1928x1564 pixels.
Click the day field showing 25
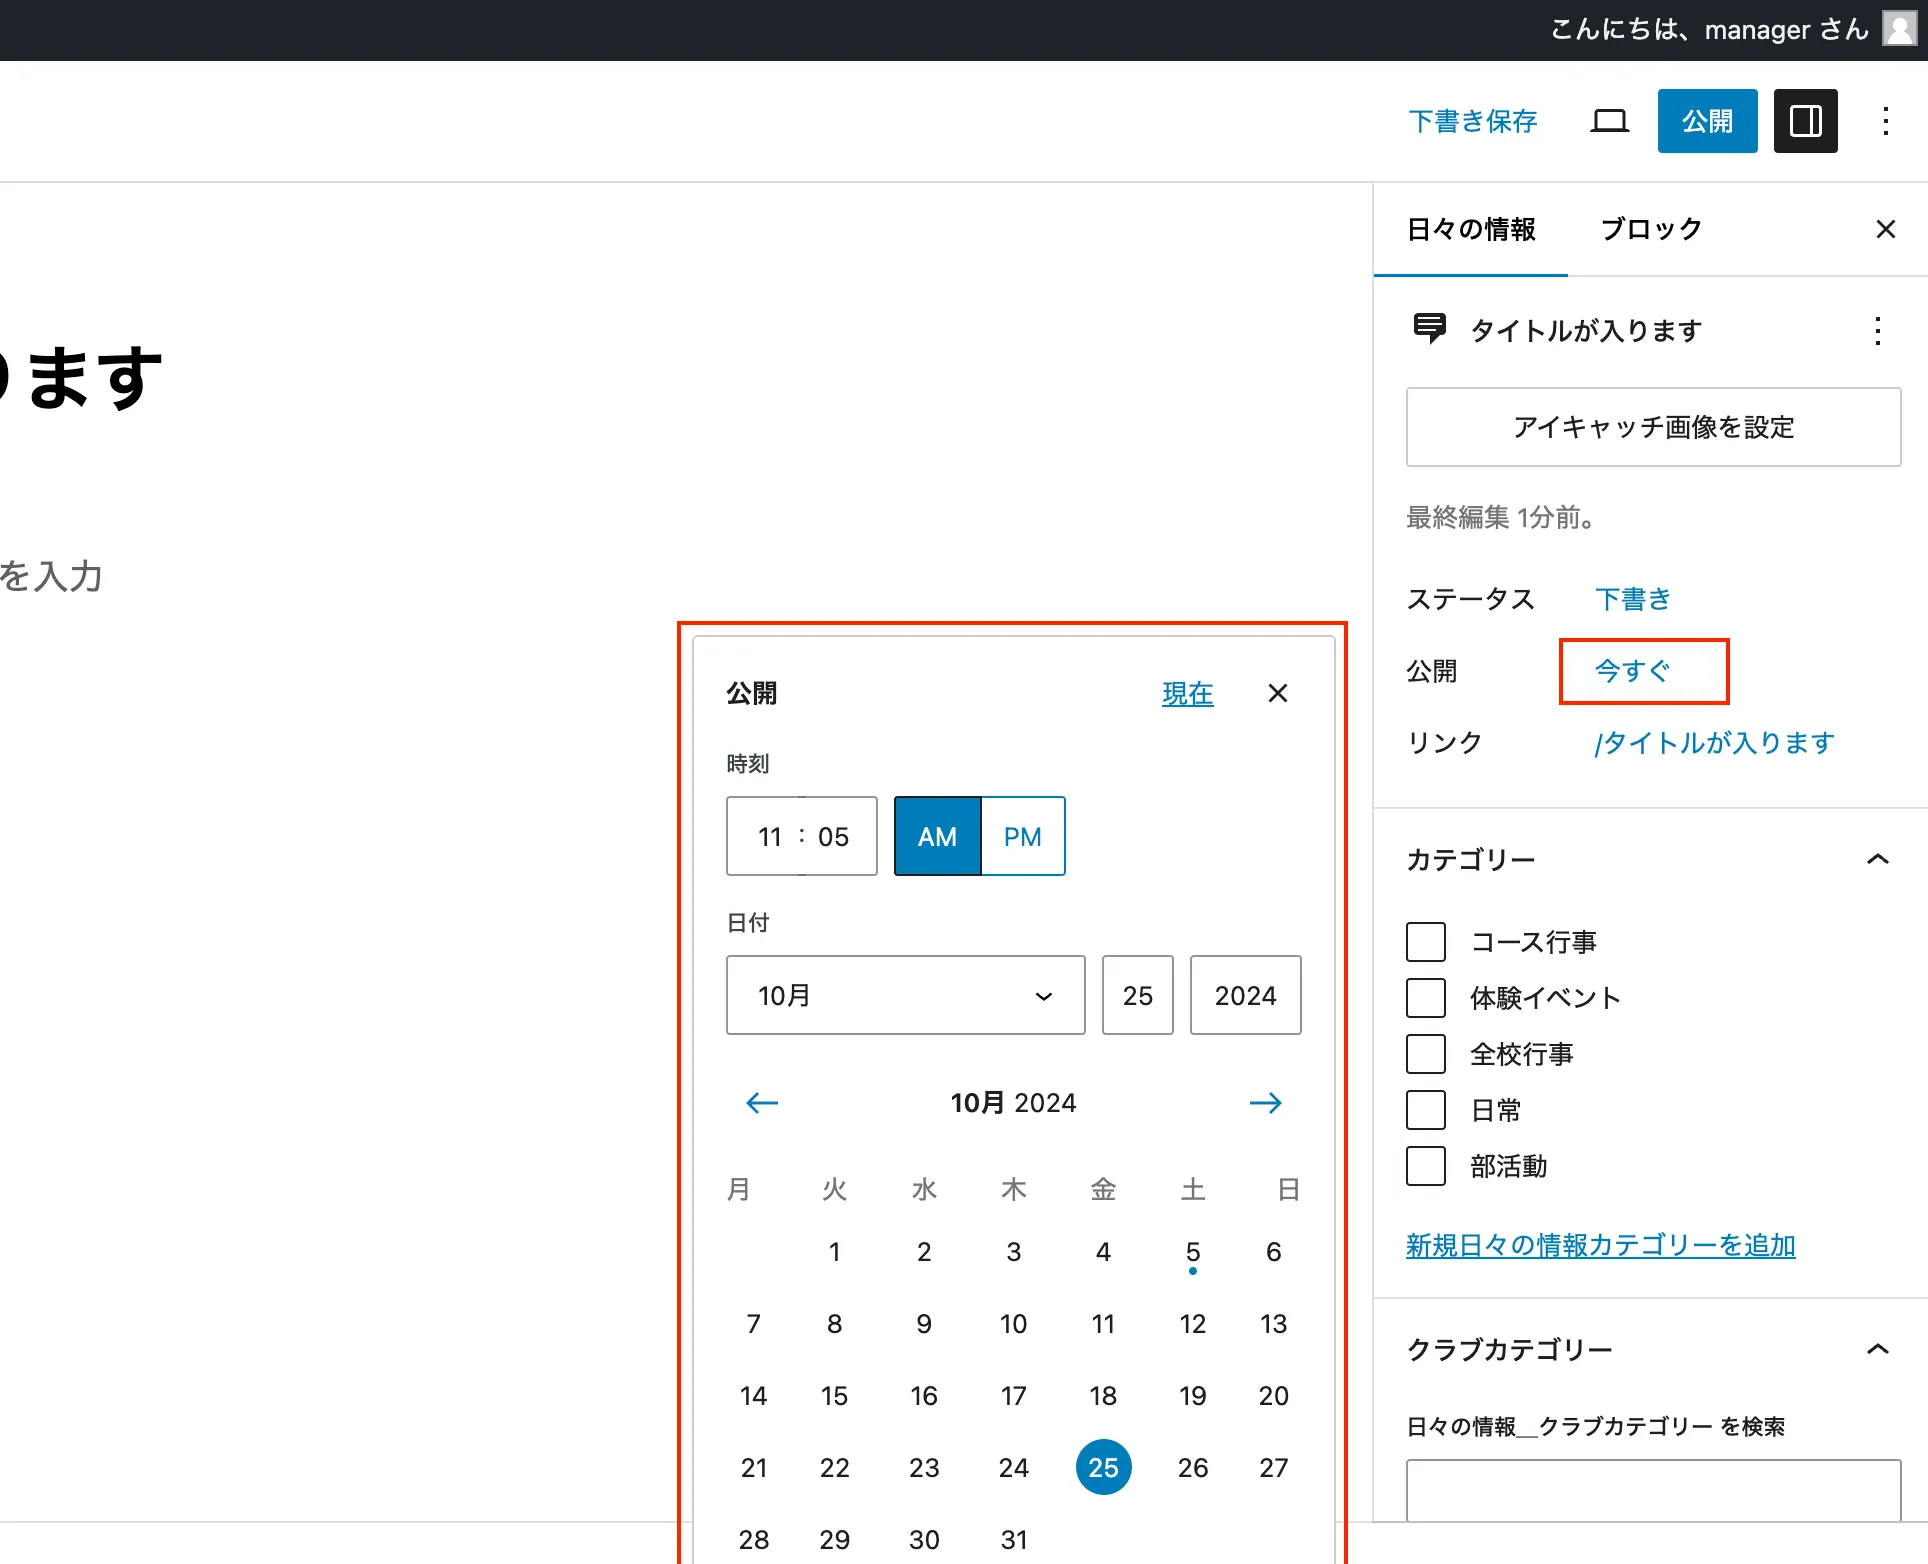[x=1137, y=995]
